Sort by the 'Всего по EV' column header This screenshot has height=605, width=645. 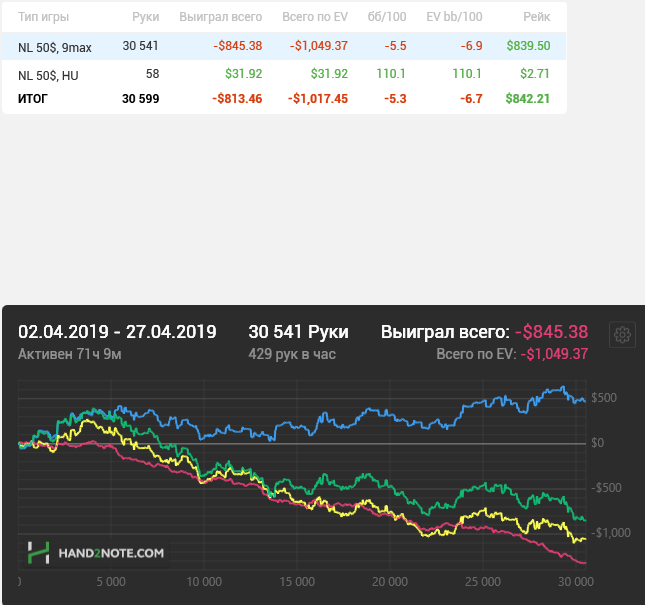(315, 17)
